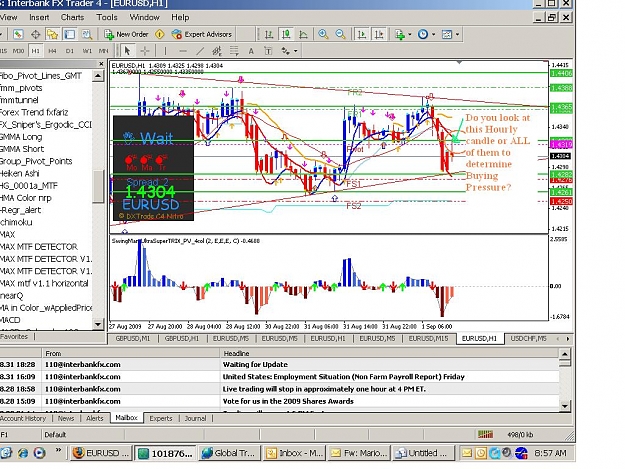Select the H4 timeframe
This screenshot has width=625, height=469.
(x=52, y=51)
